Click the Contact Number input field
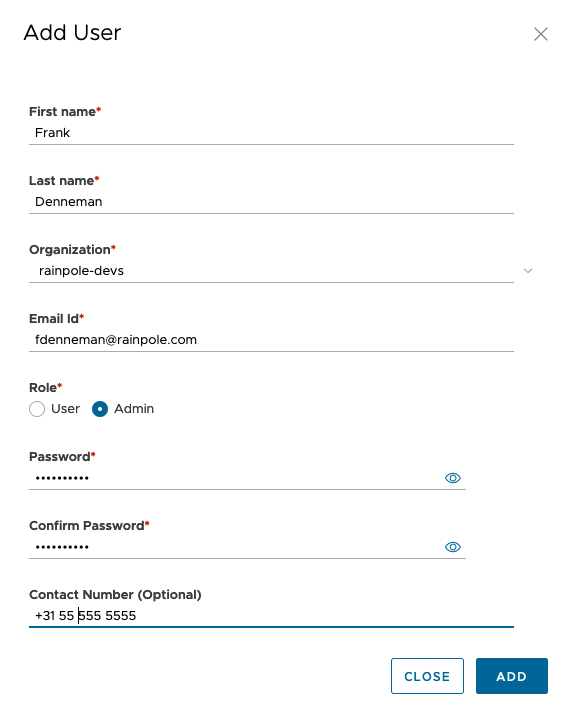 tap(271, 616)
